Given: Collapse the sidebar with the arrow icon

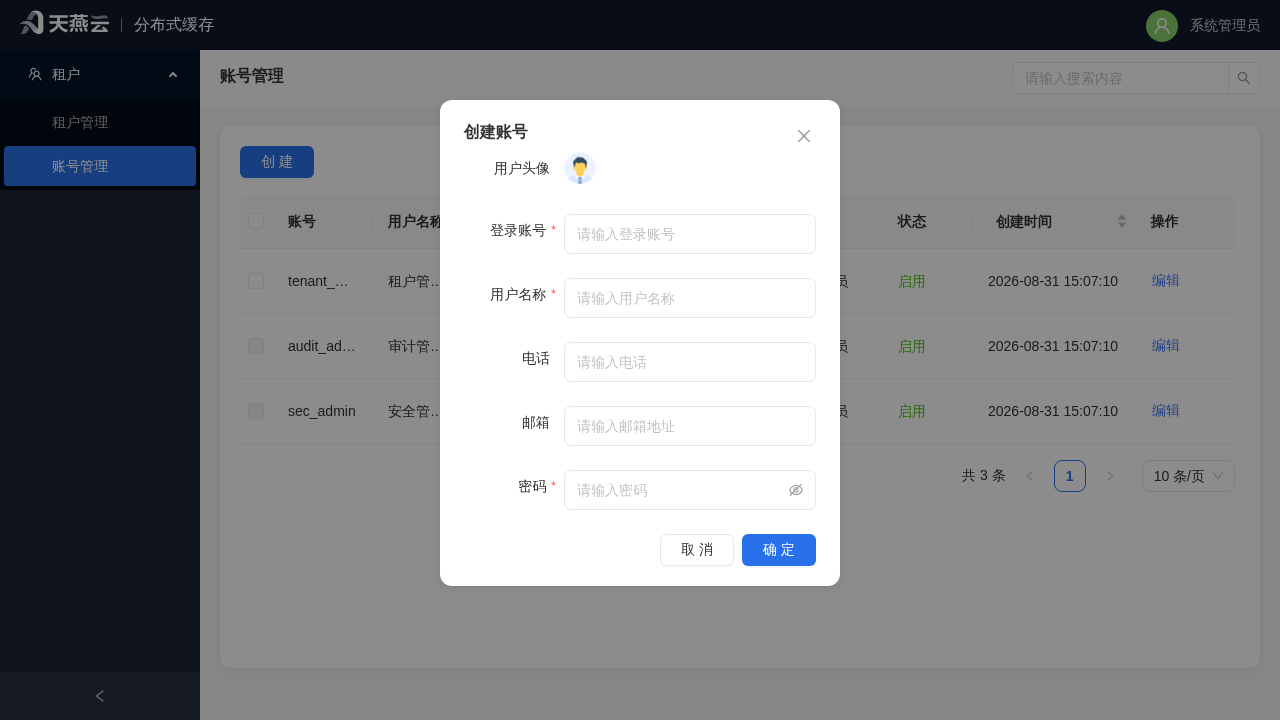Looking at the screenshot, I should 100,696.
